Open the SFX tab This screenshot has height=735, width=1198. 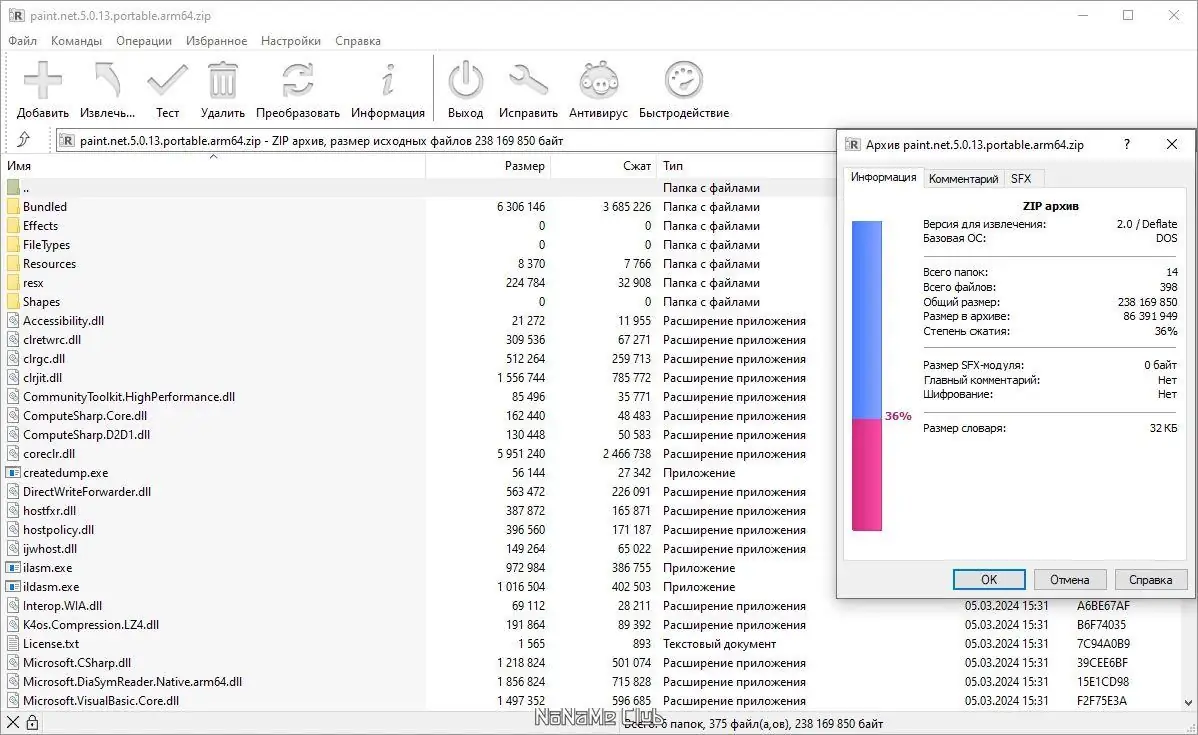tap(1021, 178)
